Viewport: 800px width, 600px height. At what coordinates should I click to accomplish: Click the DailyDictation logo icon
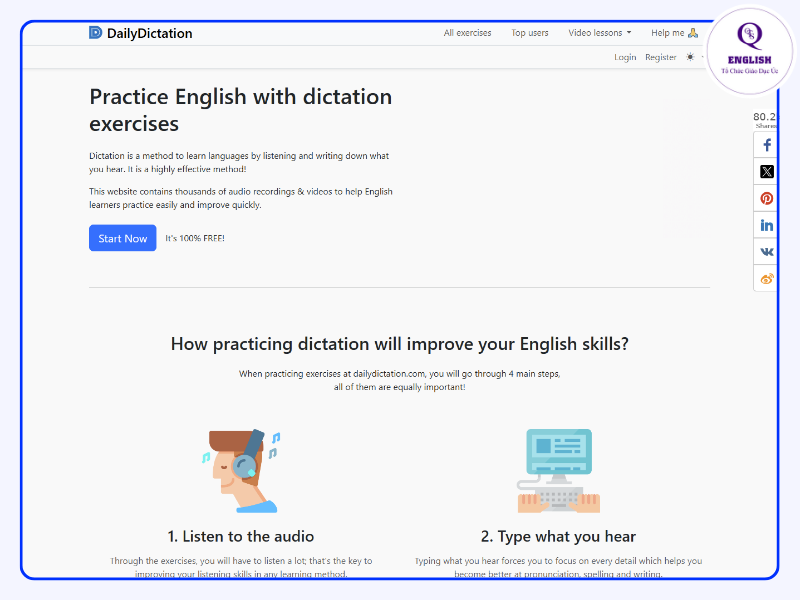click(95, 33)
